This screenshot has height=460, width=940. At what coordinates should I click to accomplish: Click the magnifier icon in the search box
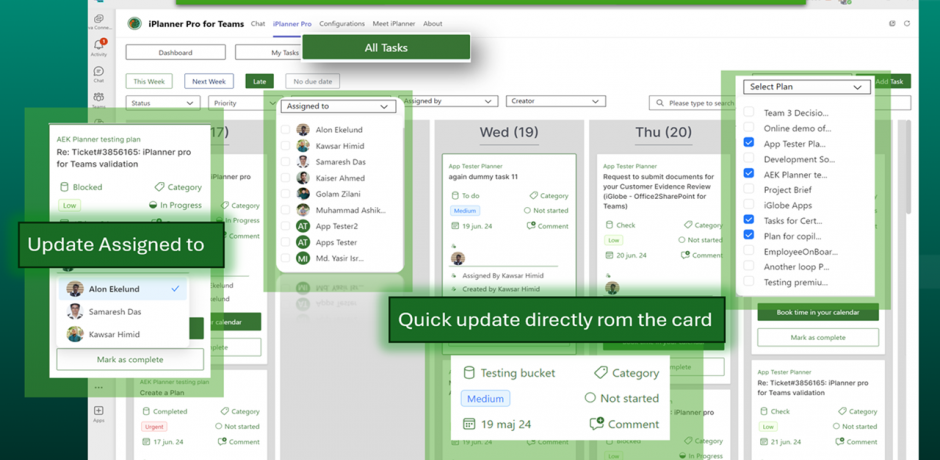659,103
